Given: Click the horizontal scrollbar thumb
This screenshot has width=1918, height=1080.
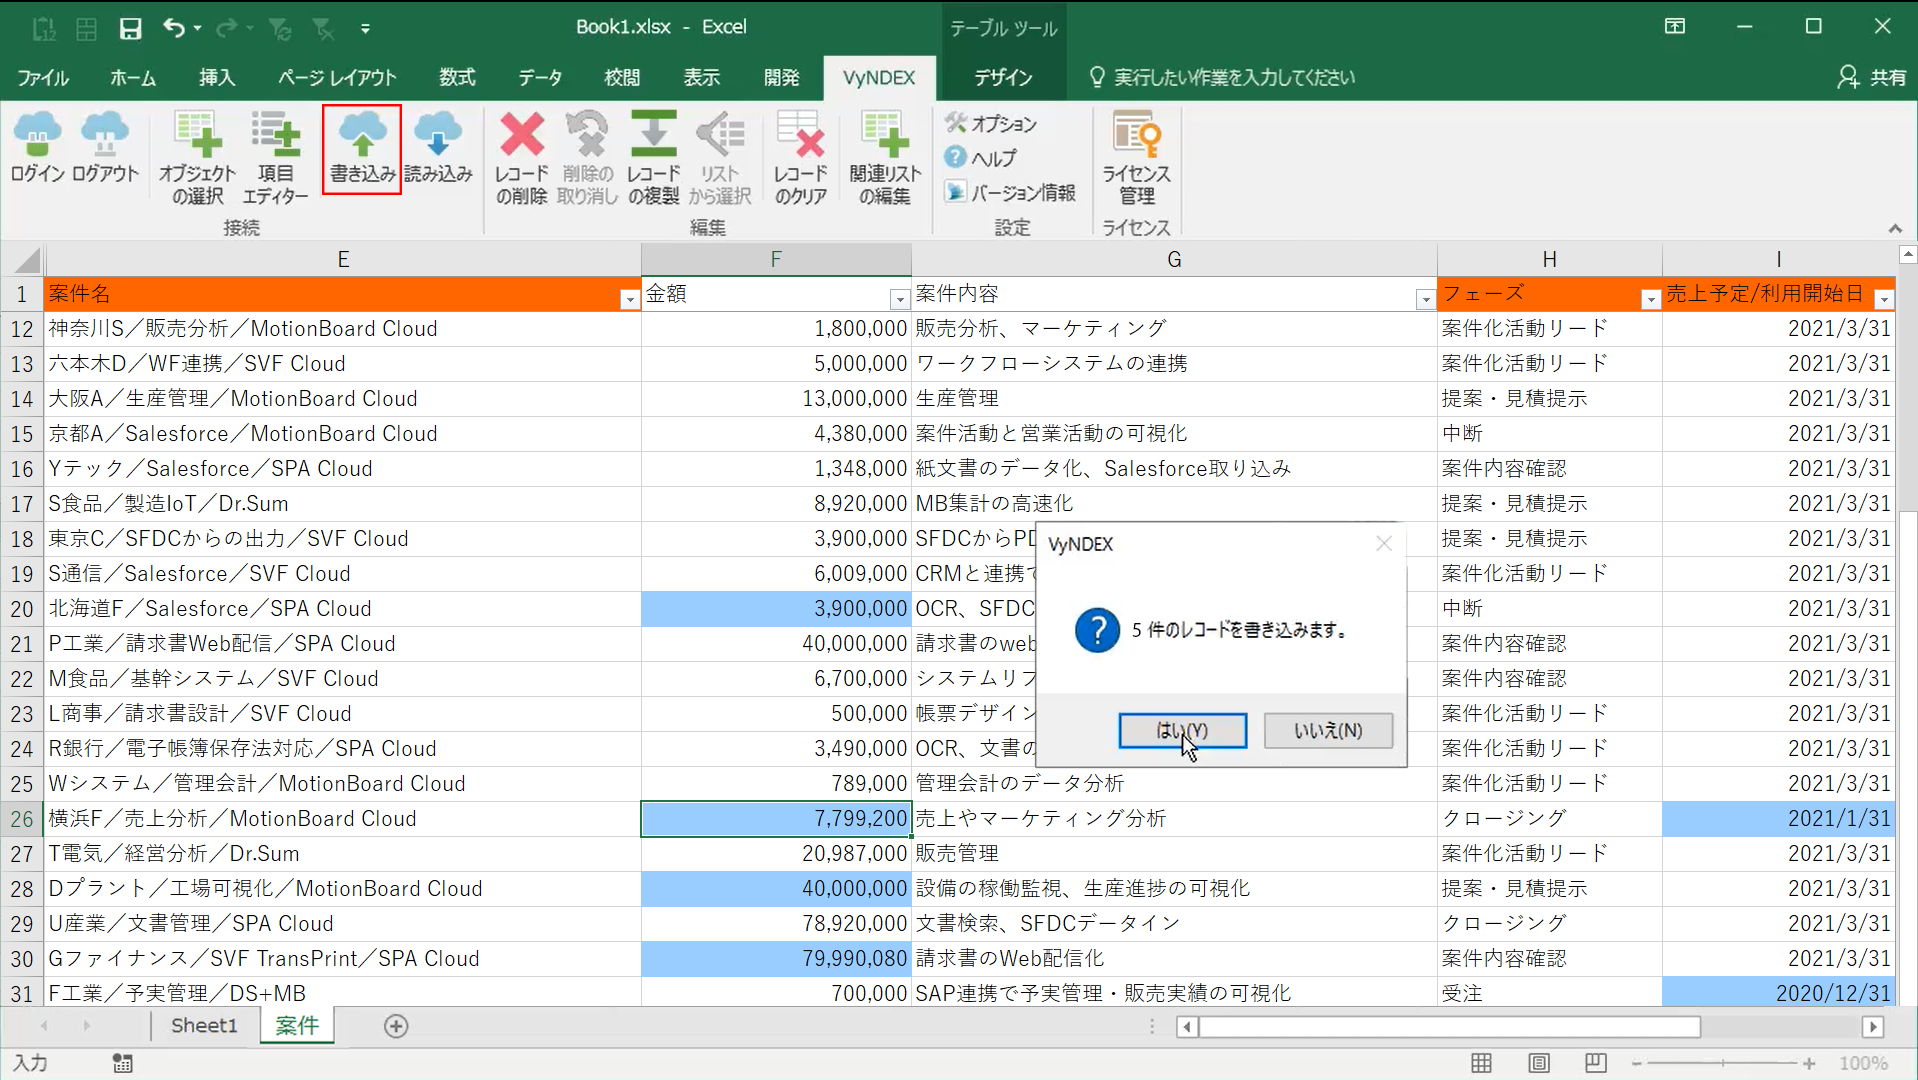Looking at the screenshot, I should (1450, 1027).
